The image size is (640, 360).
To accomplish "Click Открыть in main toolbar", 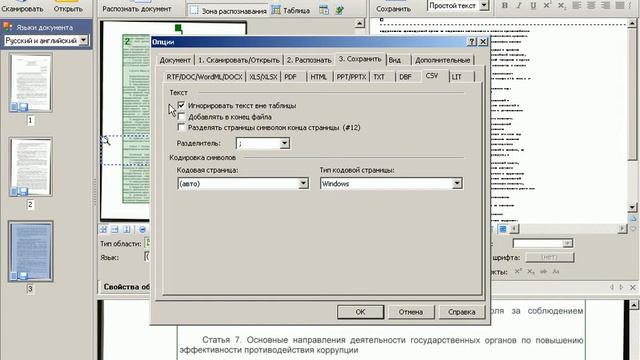I will point(68,8).
